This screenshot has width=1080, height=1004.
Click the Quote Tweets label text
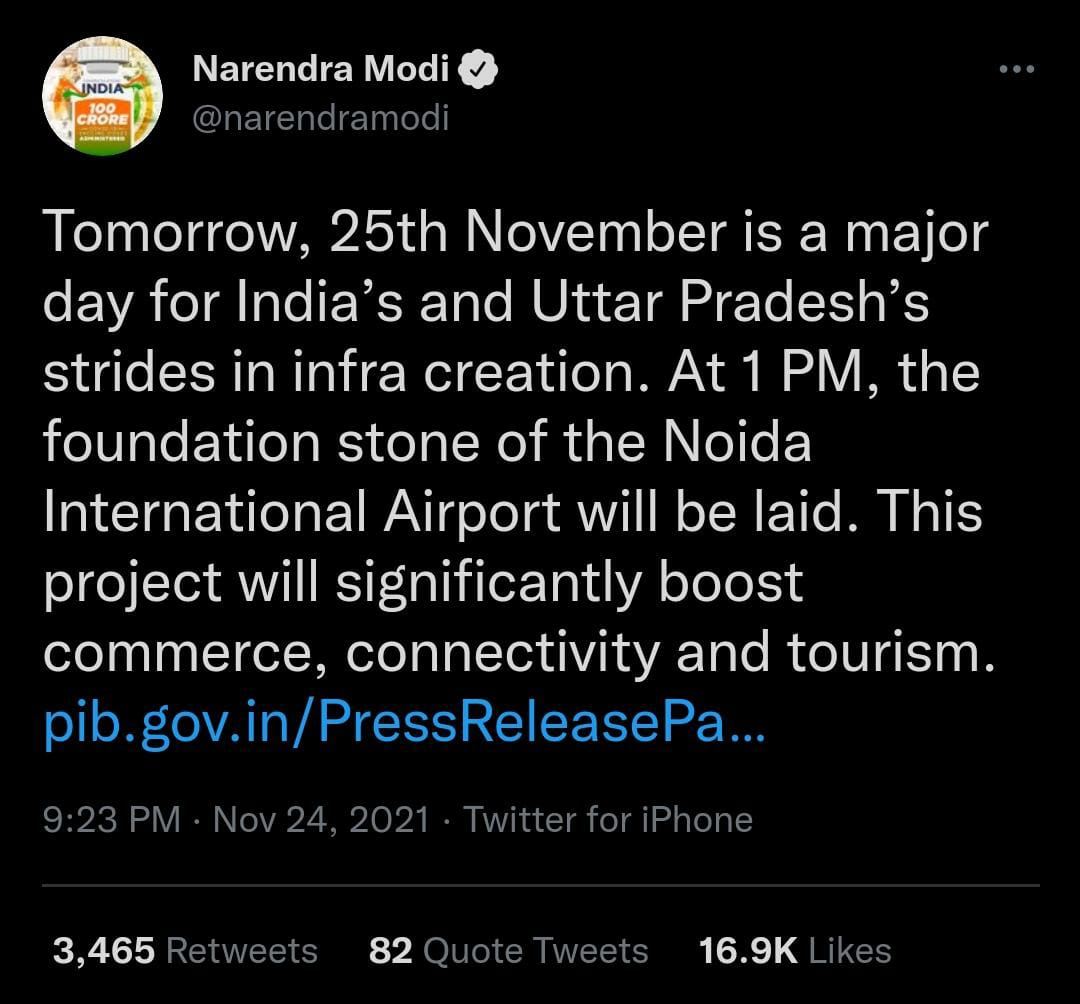pyautogui.click(x=536, y=950)
